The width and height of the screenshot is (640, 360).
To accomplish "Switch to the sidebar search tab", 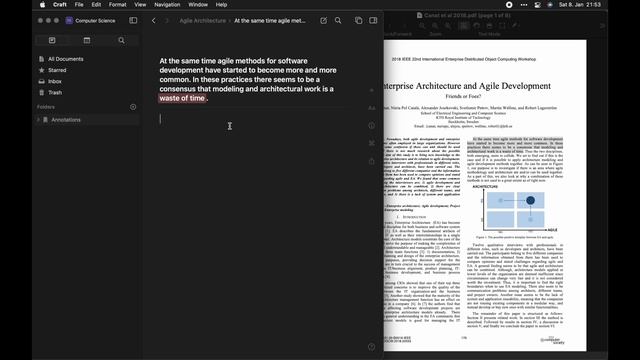I will (x=121, y=40).
